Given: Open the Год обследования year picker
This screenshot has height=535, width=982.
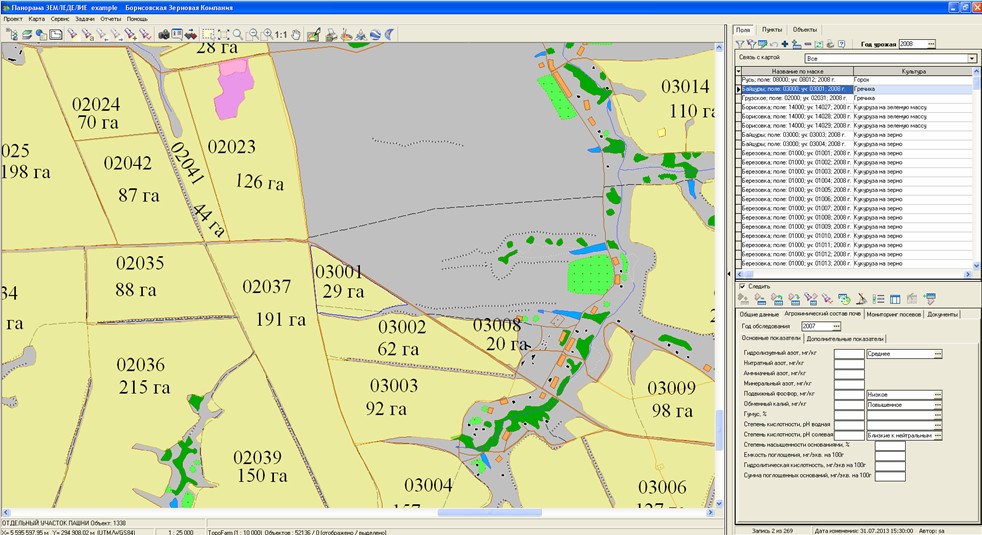Looking at the screenshot, I should click(836, 326).
